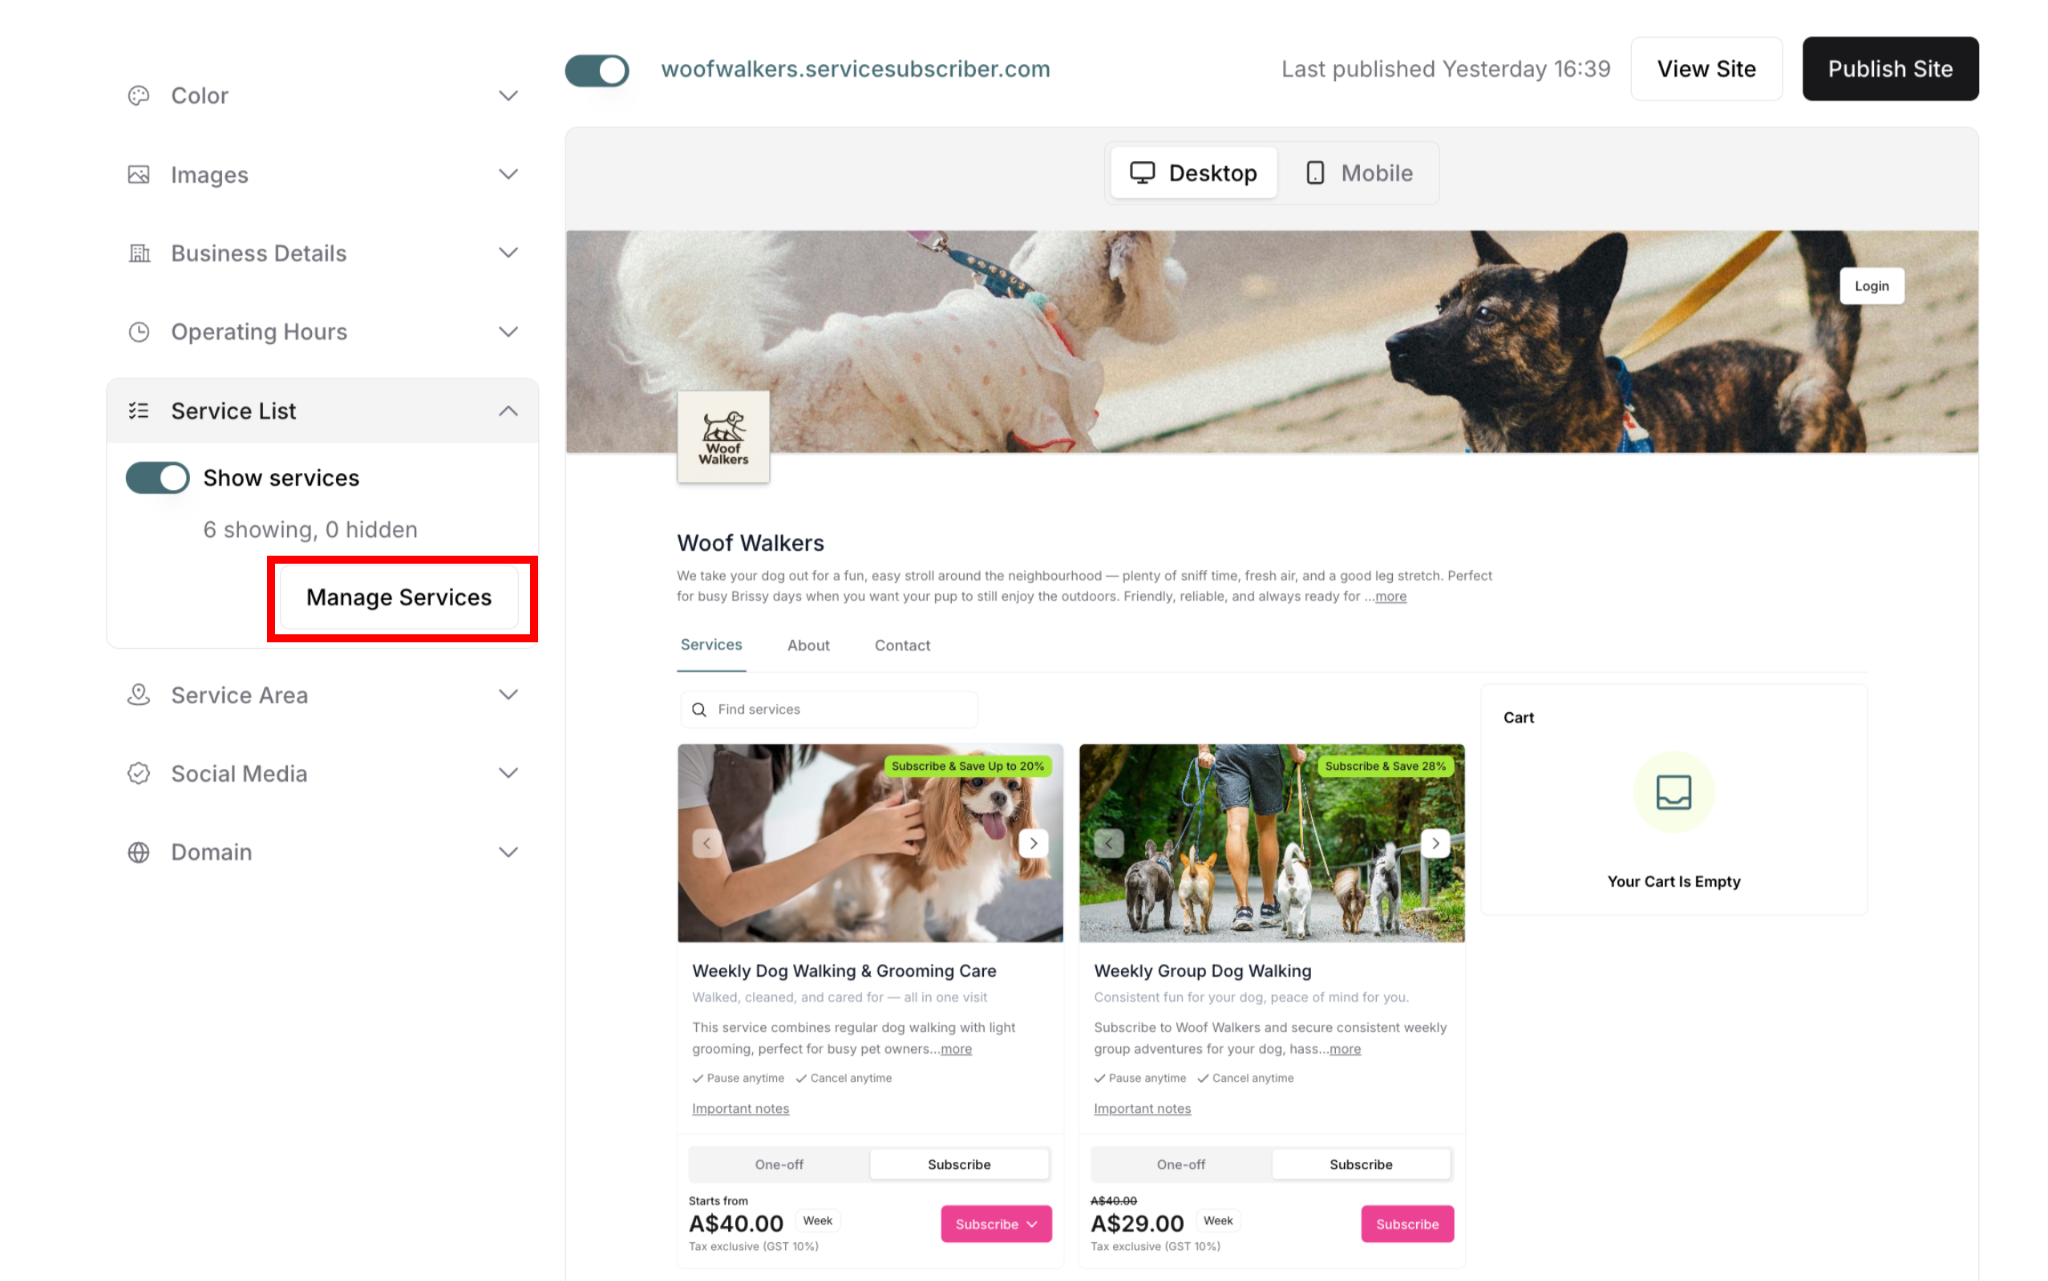Collapse the Service List section
This screenshot has width=2048, height=1281.
click(508, 411)
